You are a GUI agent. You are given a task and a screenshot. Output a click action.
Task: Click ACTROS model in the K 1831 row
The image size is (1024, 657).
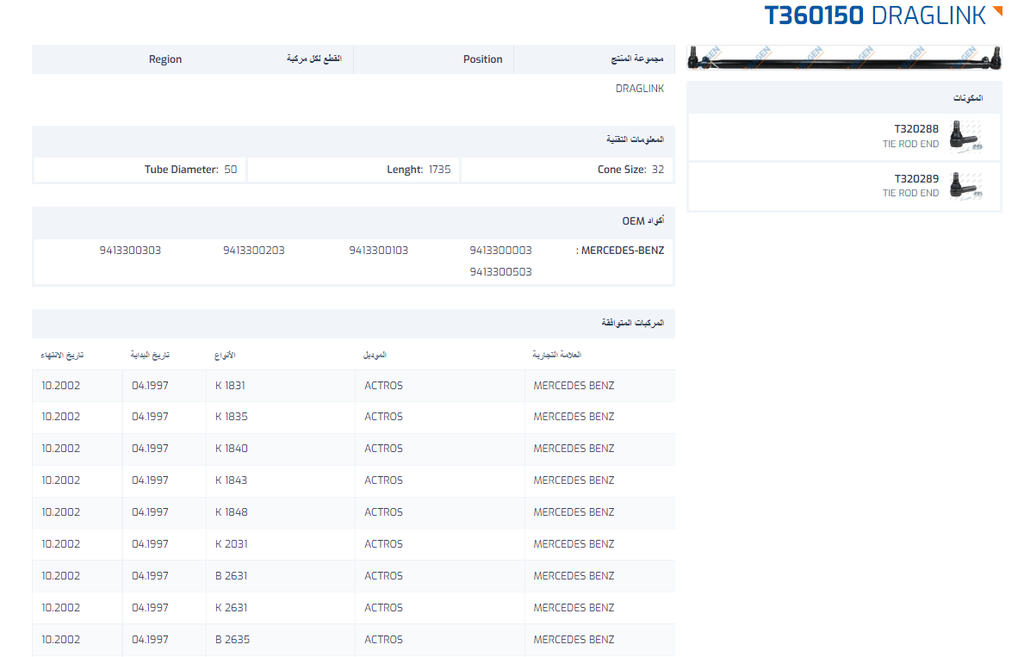383,385
